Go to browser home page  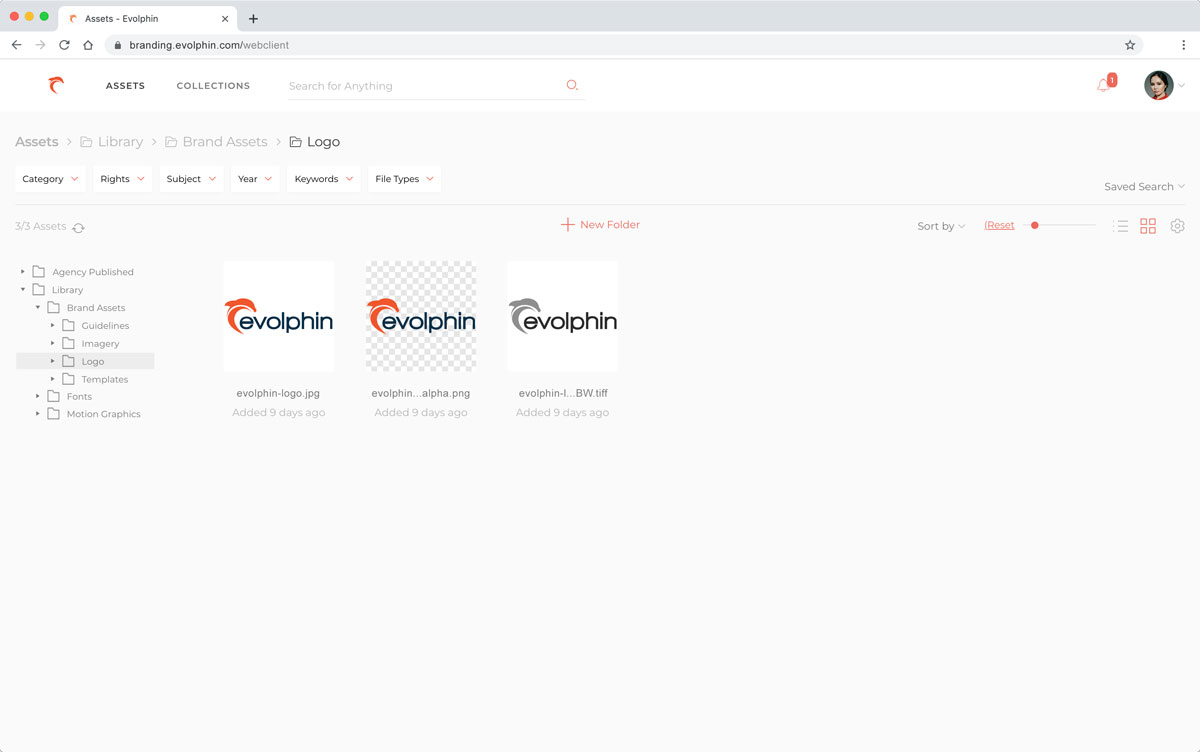click(x=88, y=45)
